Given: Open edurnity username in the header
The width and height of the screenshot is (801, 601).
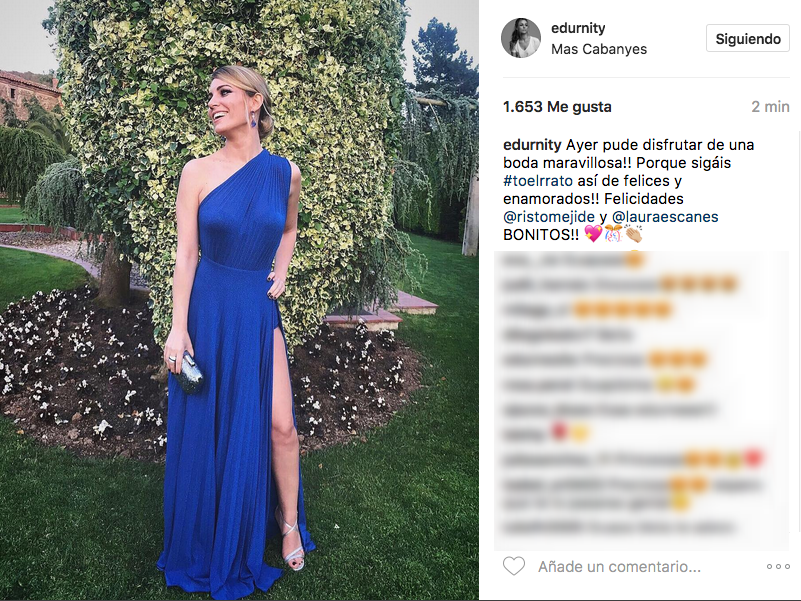Looking at the screenshot, I should point(578,28).
